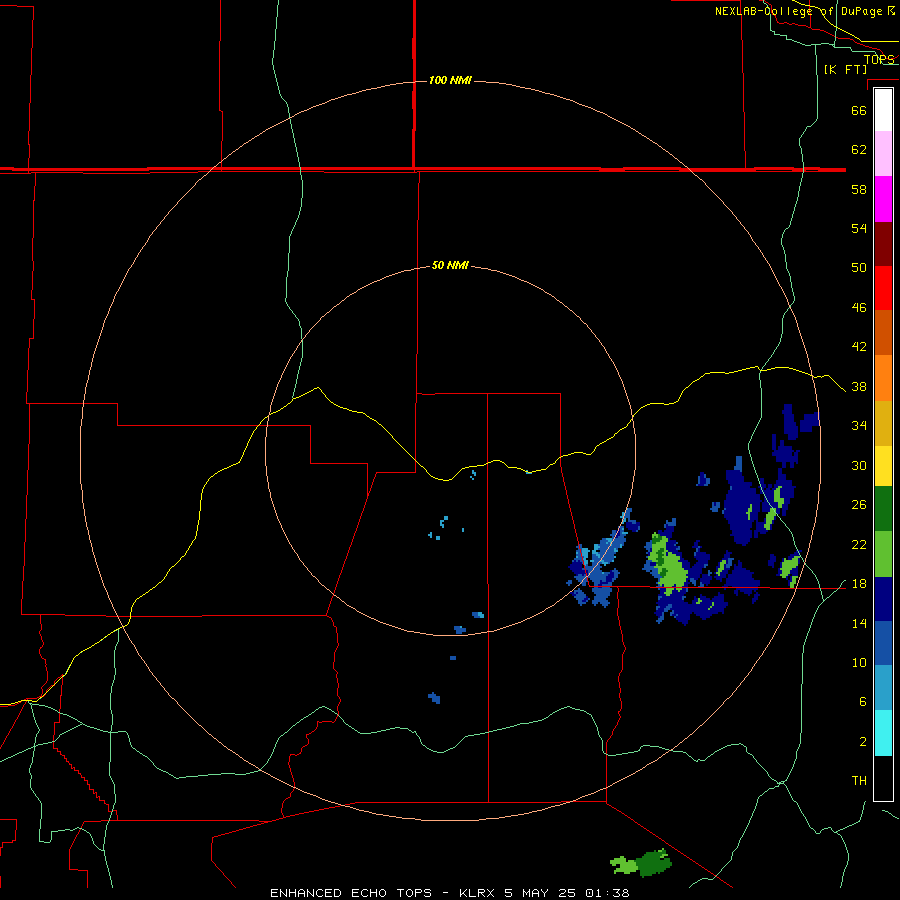This screenshot has height=900, width=900.
Task: Click the TH legend label
Action: click(x=859, y=781)
